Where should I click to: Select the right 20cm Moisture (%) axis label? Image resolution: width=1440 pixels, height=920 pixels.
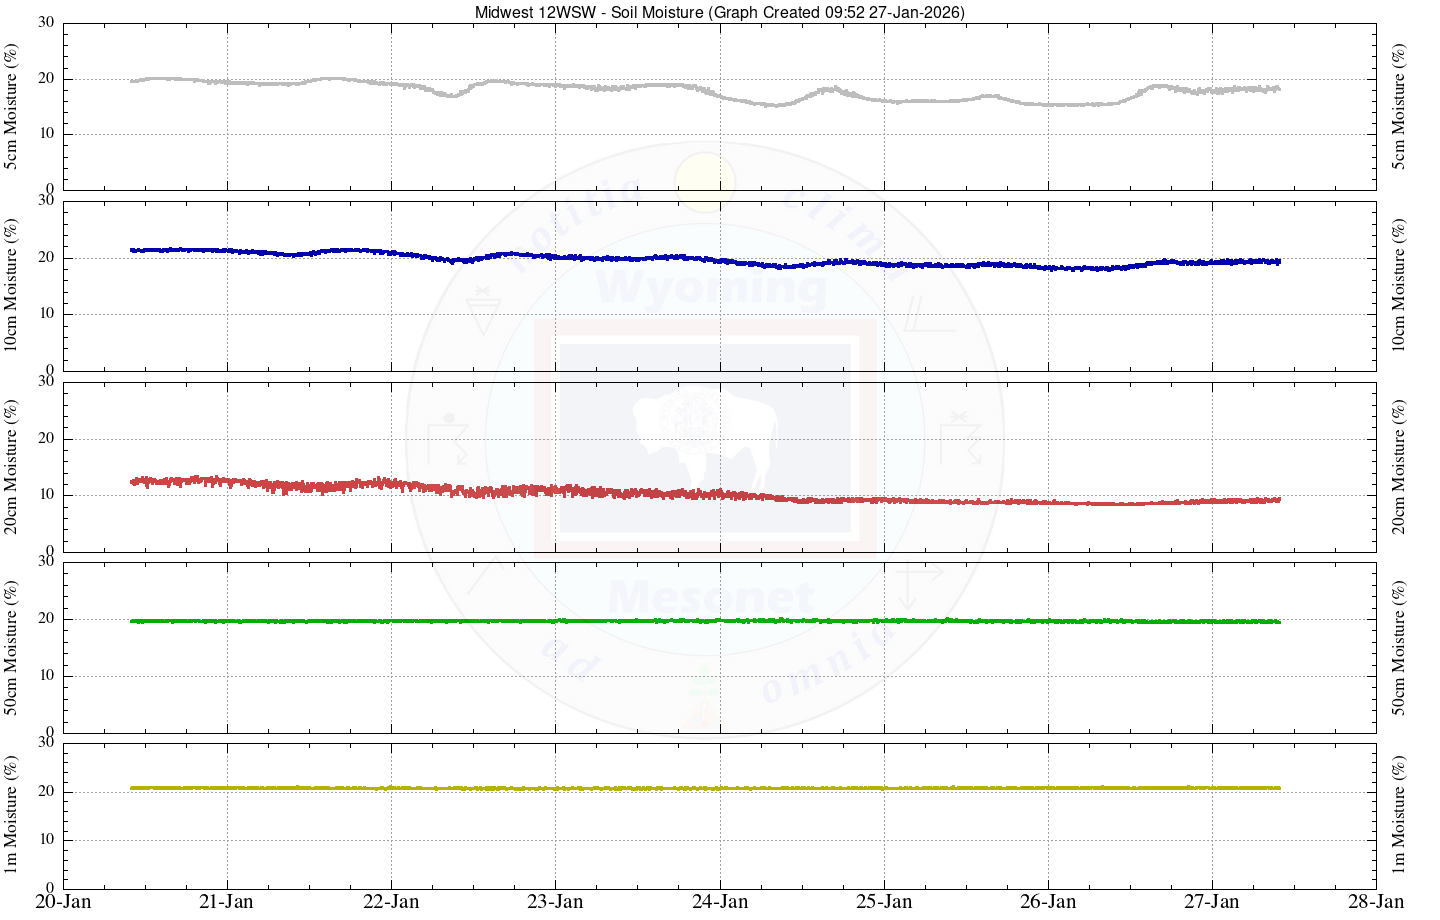[x=1399, y=466]
